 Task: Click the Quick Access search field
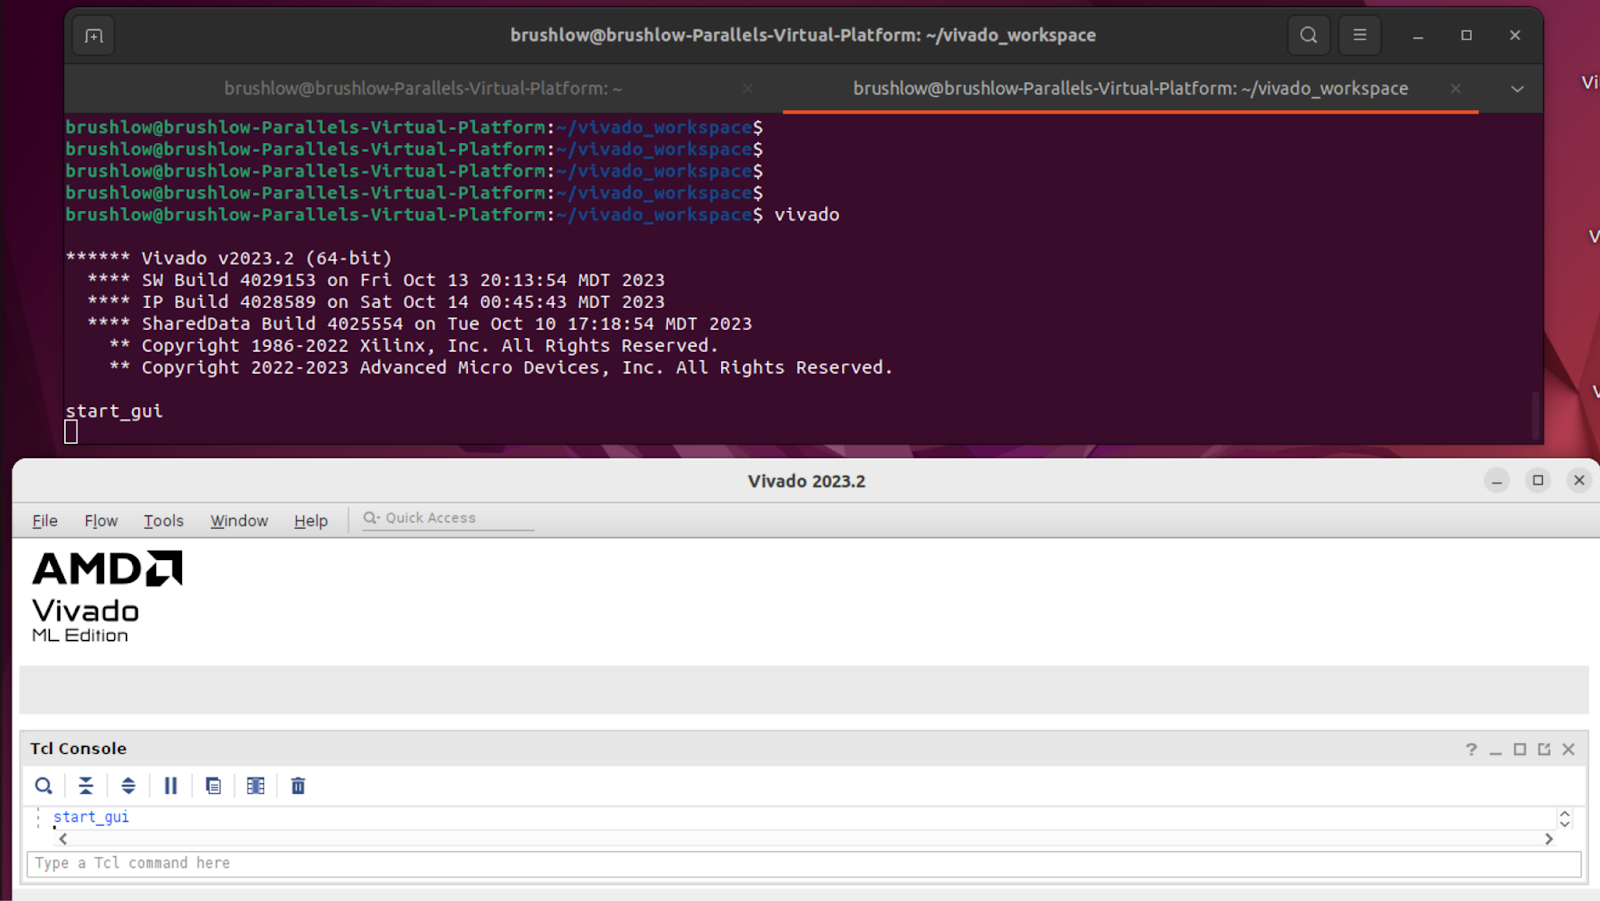[x=445, y=517]
